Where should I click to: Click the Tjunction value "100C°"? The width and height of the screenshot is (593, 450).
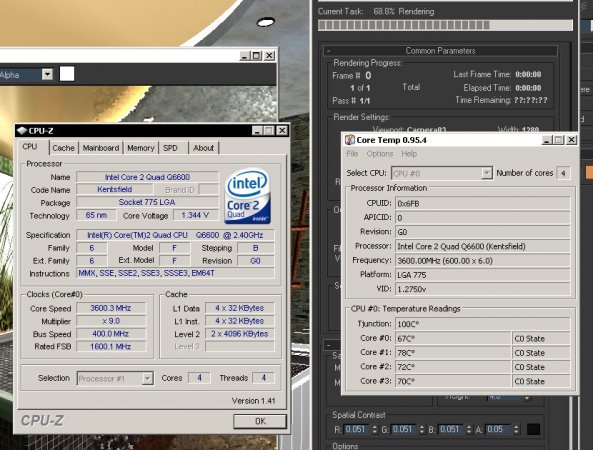483,324
